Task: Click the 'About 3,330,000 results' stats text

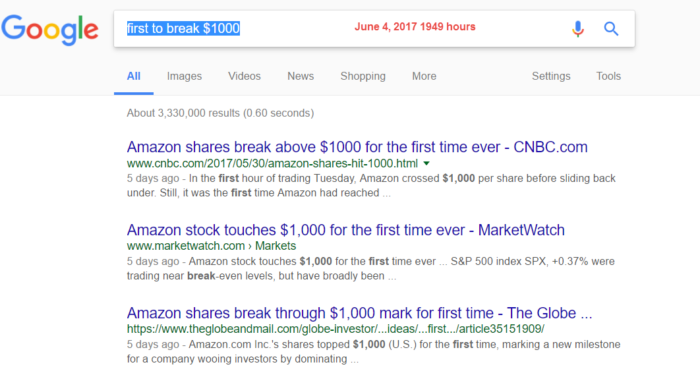Action: point(220,113)
